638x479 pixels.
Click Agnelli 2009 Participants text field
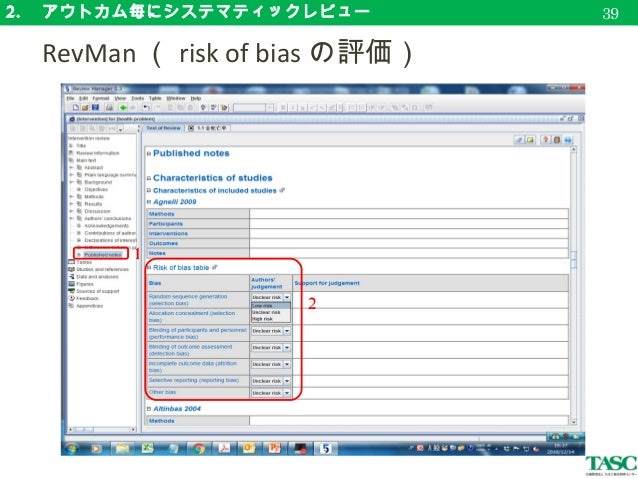pyautogui.click(x=409, y=223)
